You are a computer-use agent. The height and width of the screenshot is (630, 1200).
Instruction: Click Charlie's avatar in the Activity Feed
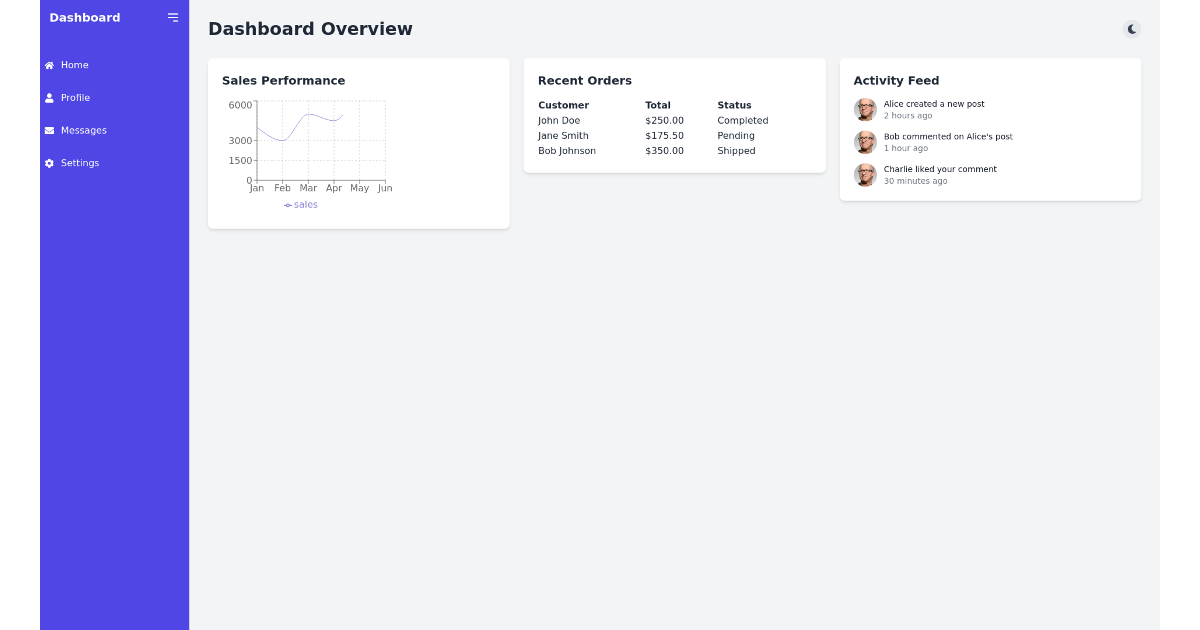click(865, 175)
